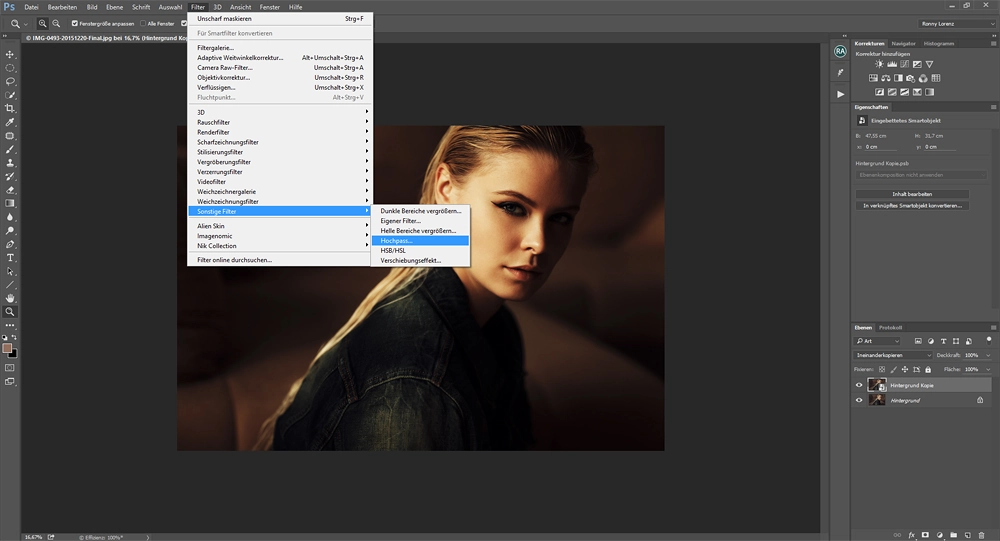Choose Verschiebungseffekt... in submenu
This screenshot has width=1000, height=541.
coord(420,261)
